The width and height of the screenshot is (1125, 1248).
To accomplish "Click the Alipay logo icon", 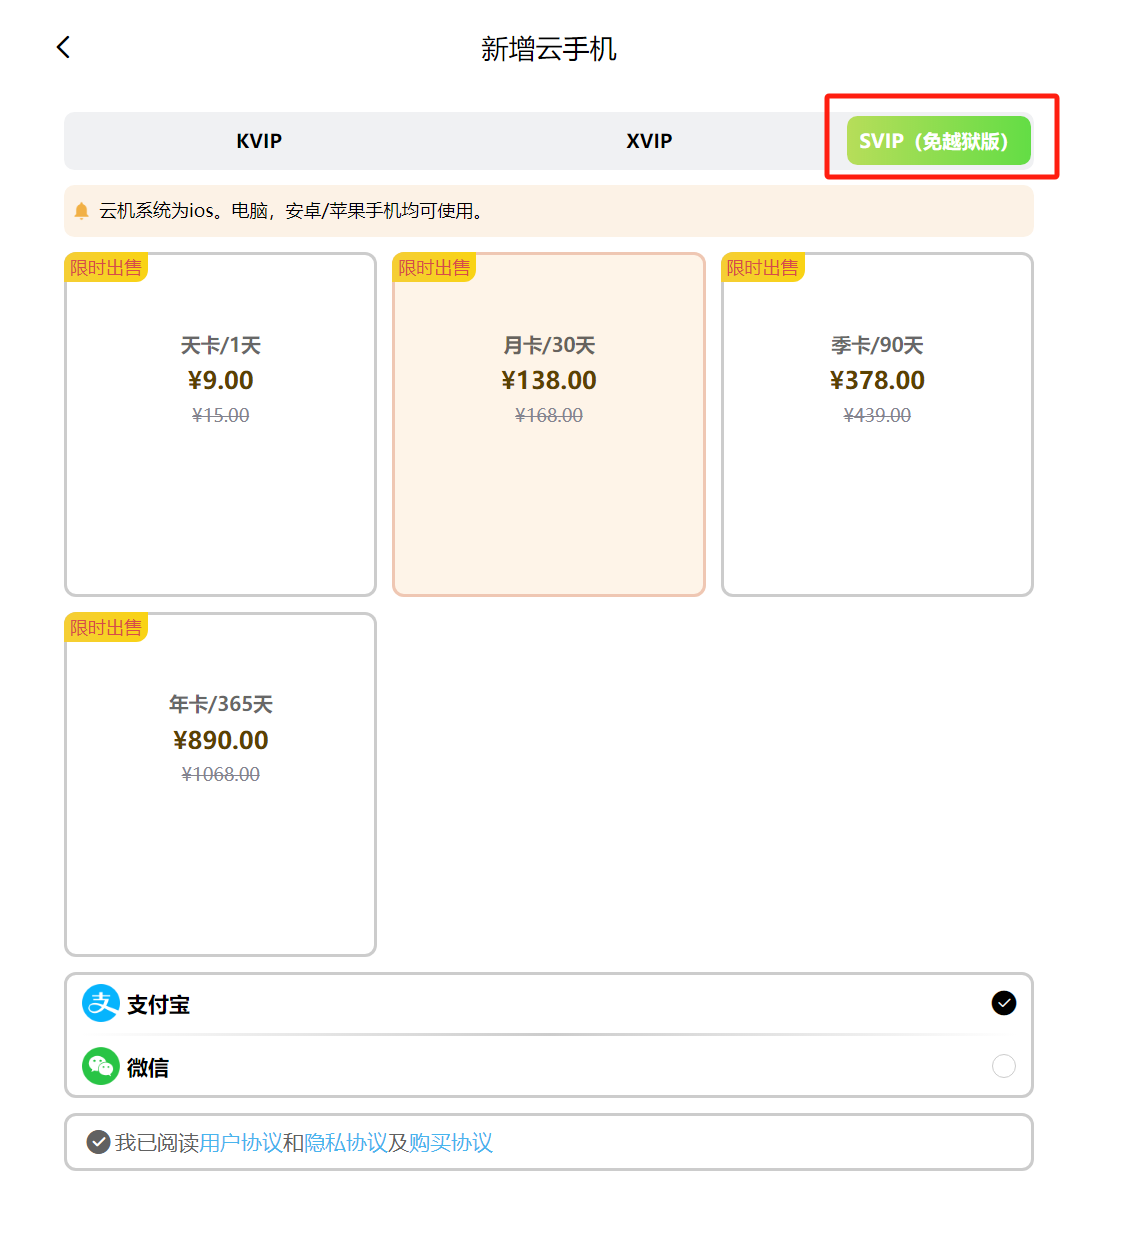I will (x=100, y=1003).
